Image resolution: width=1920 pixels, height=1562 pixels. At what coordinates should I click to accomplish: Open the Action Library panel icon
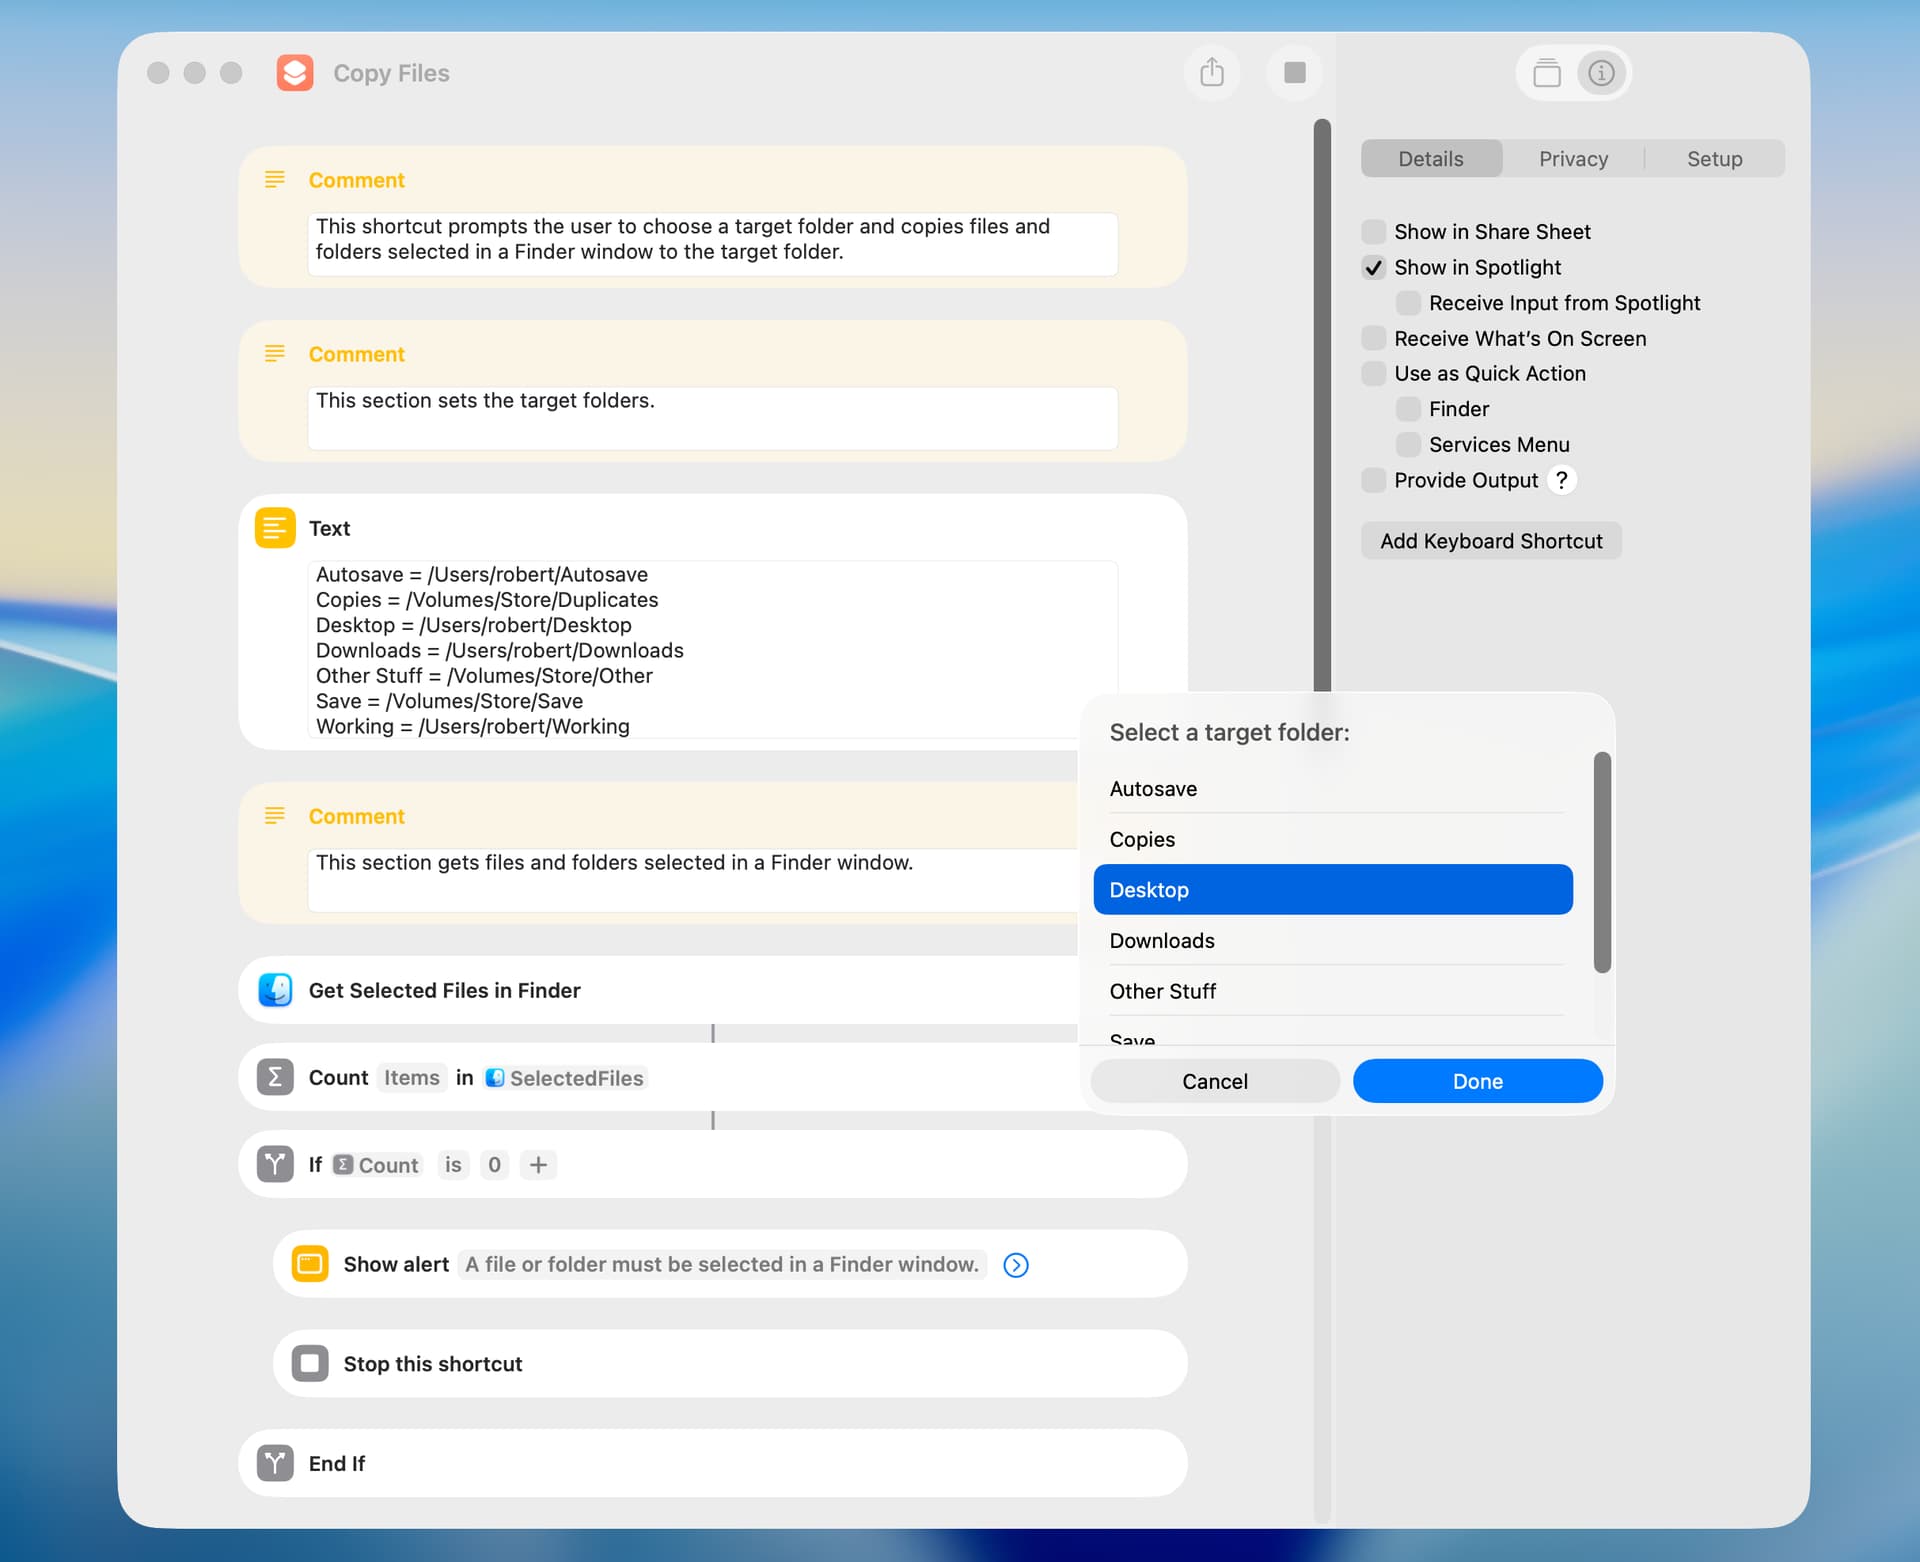pyautogui.click(x=1546, y=73)
